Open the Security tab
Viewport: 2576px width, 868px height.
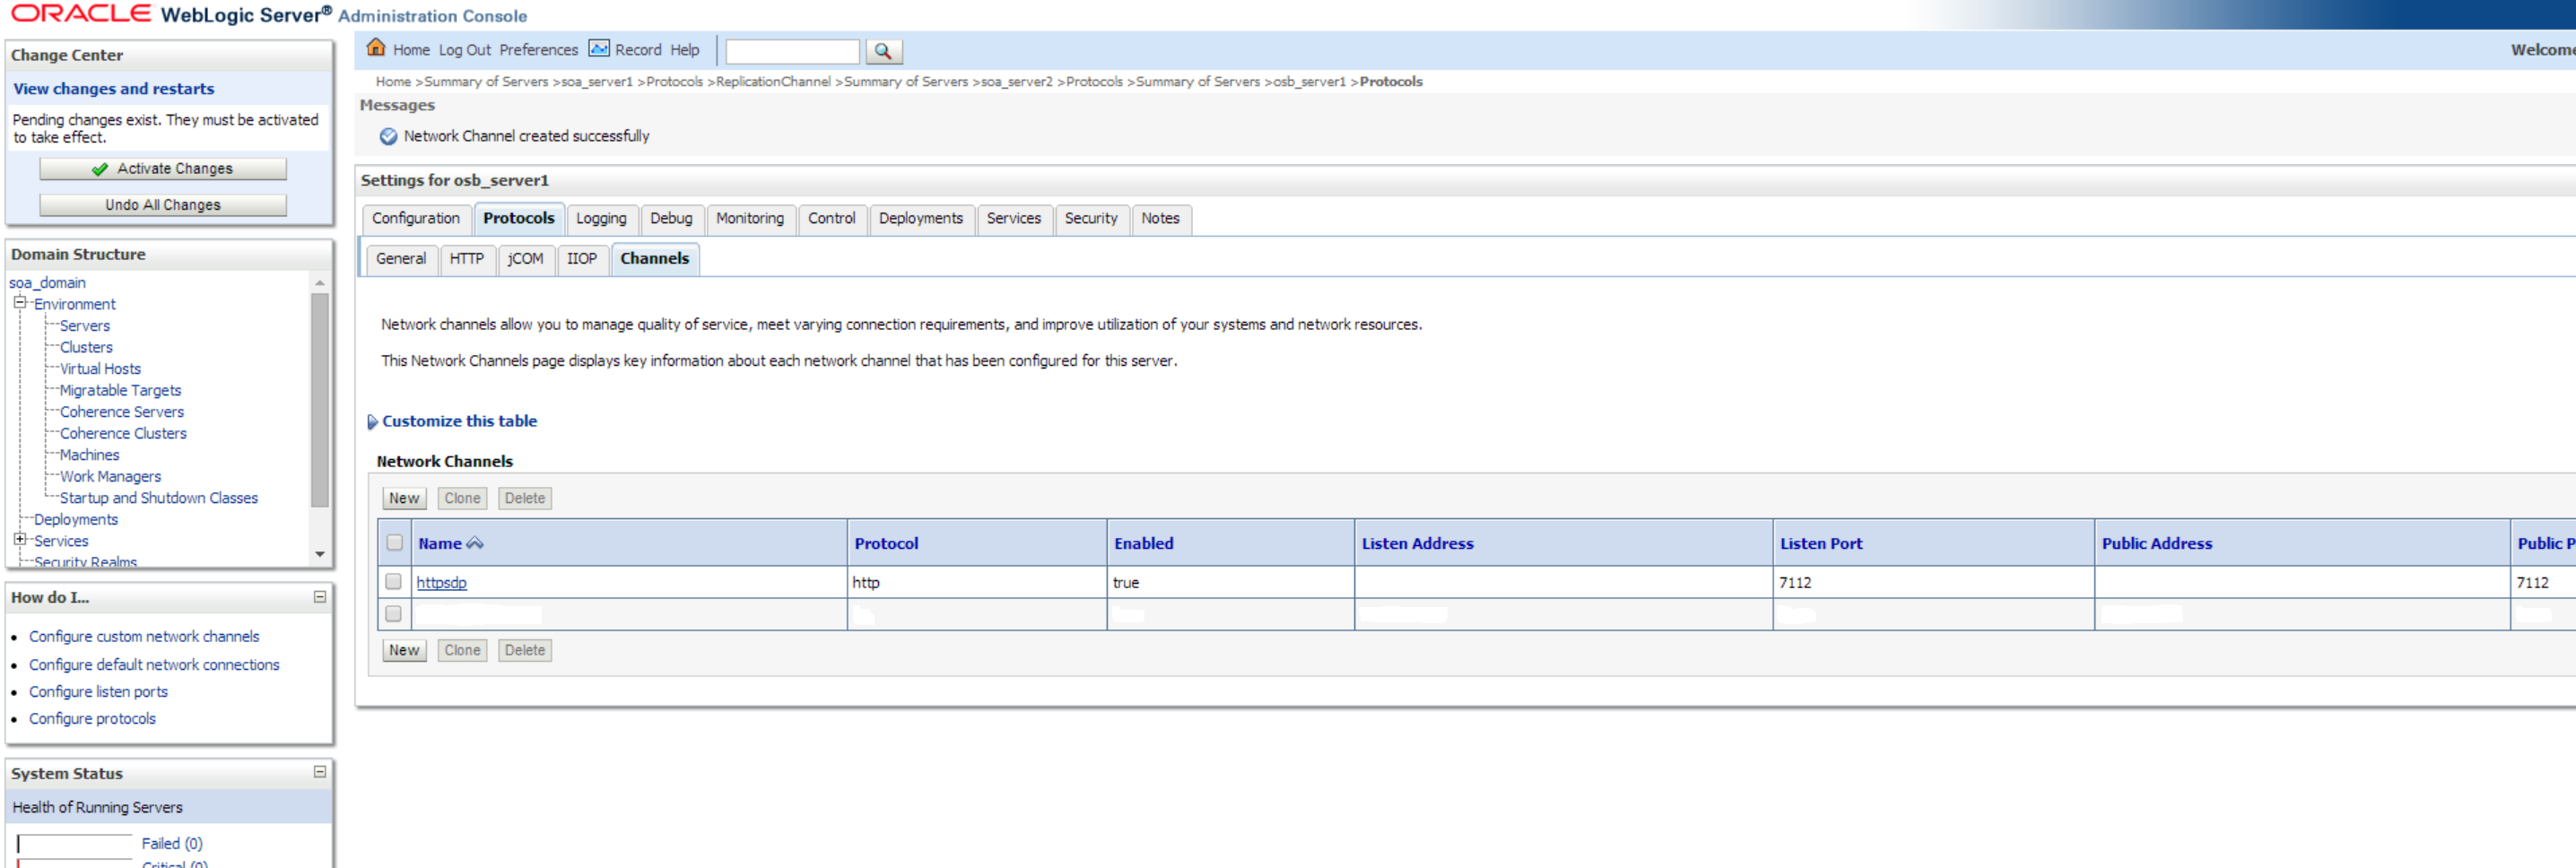1090,219
